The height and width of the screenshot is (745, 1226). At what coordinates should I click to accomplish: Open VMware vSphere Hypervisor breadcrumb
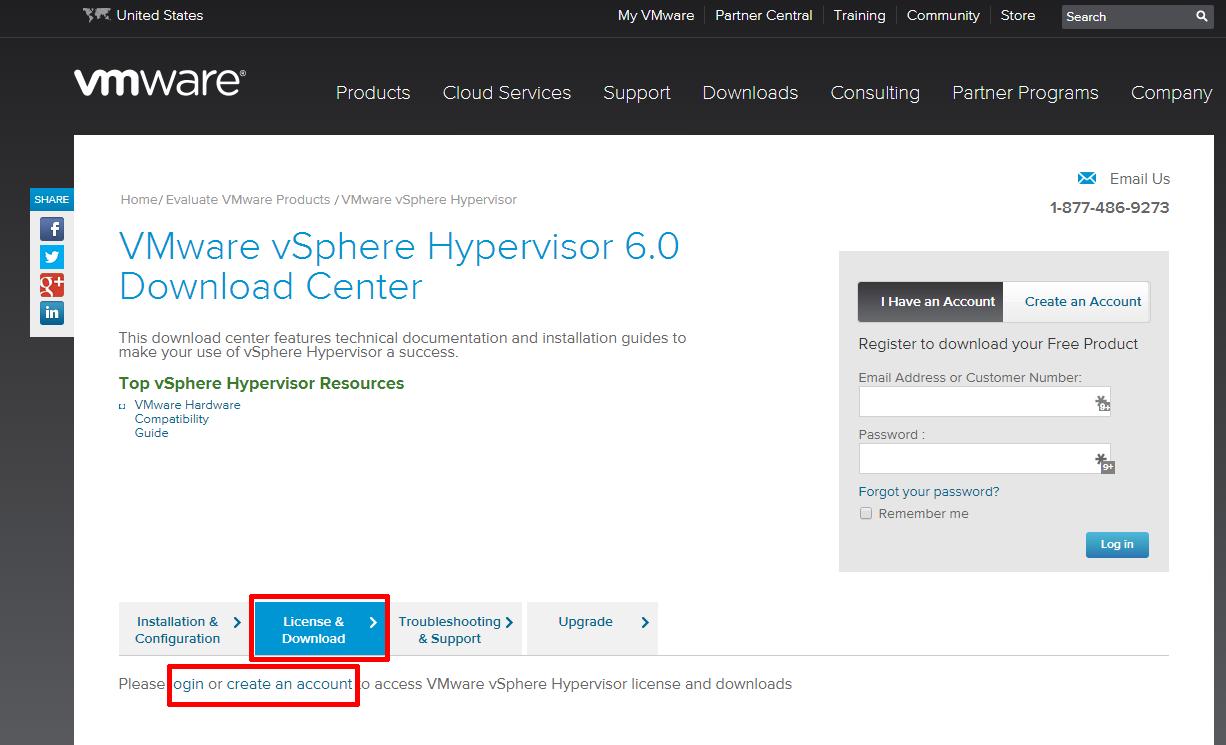pos(429,200)
